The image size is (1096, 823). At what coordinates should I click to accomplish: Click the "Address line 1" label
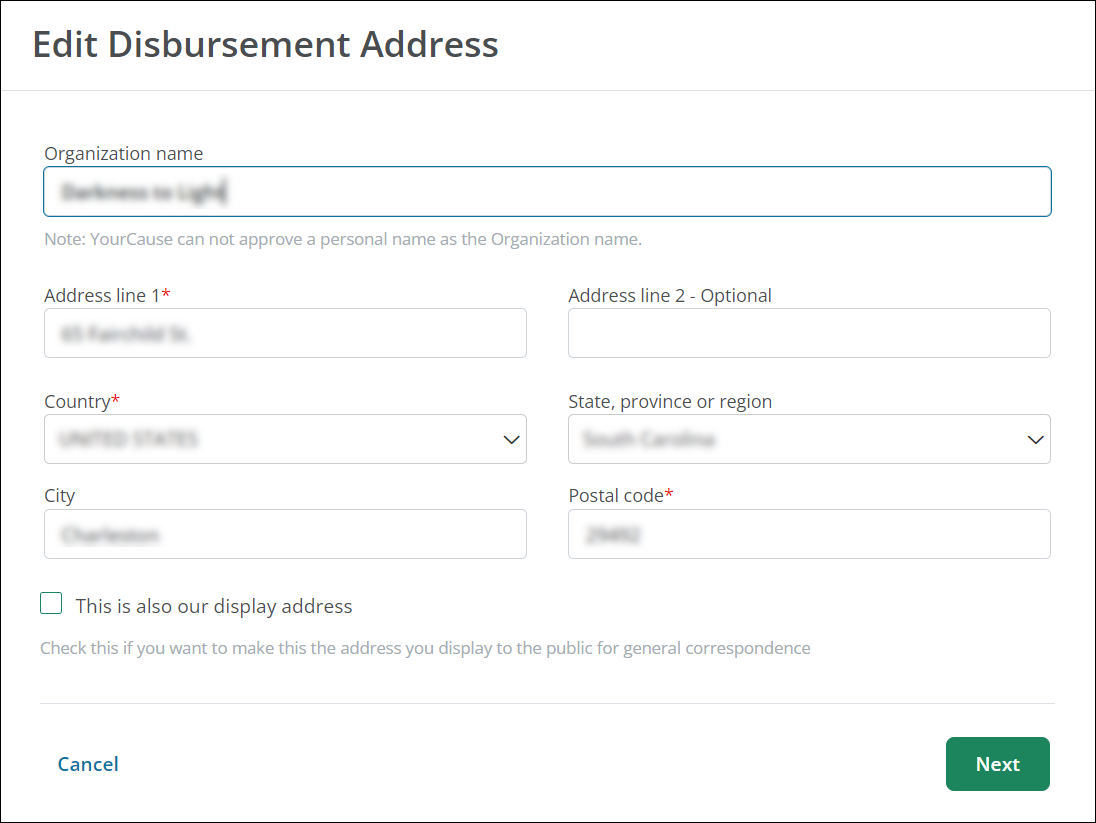103,295
